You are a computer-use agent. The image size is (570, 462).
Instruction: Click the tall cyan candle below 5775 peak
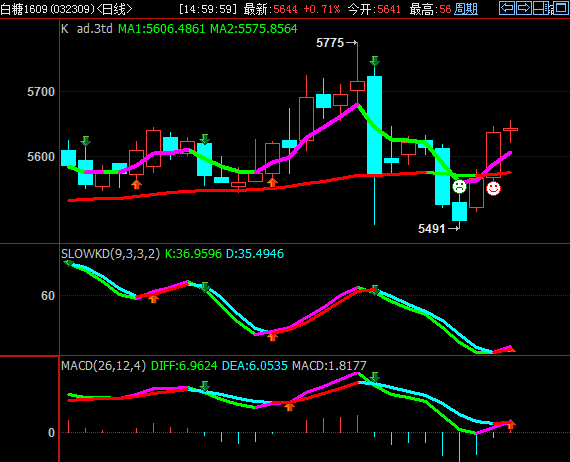tap(374, 125)
